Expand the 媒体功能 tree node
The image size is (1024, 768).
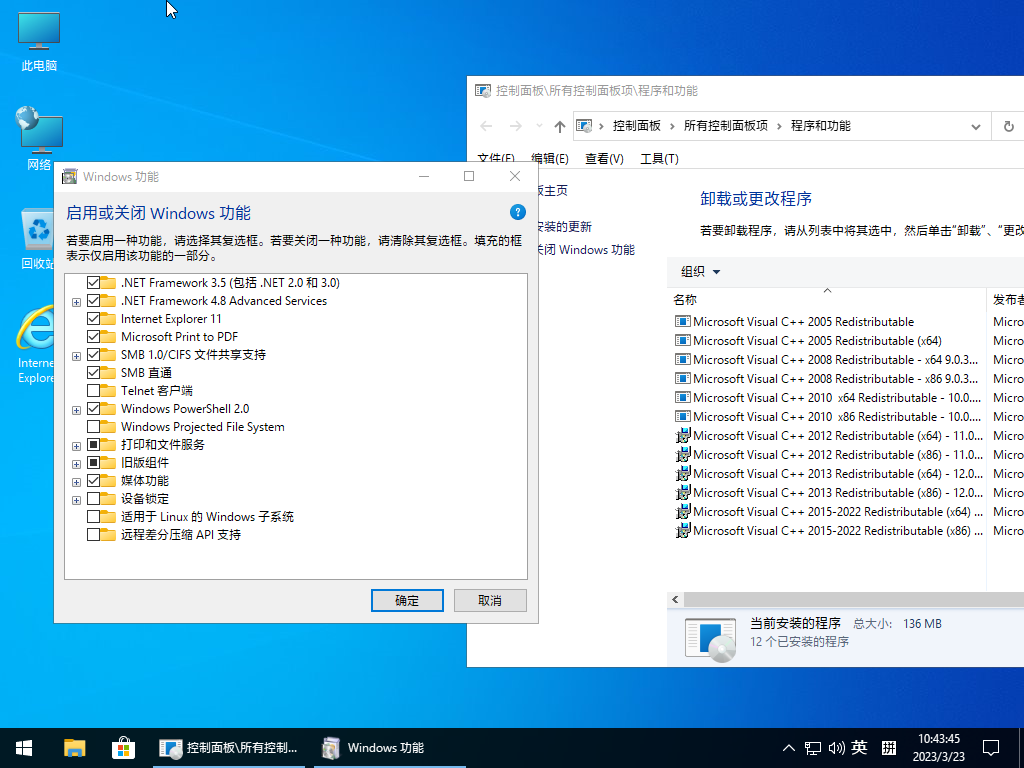76,481
